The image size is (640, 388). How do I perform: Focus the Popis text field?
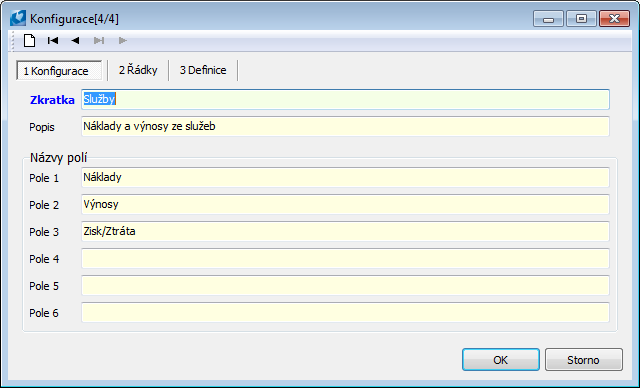(345, 126)
